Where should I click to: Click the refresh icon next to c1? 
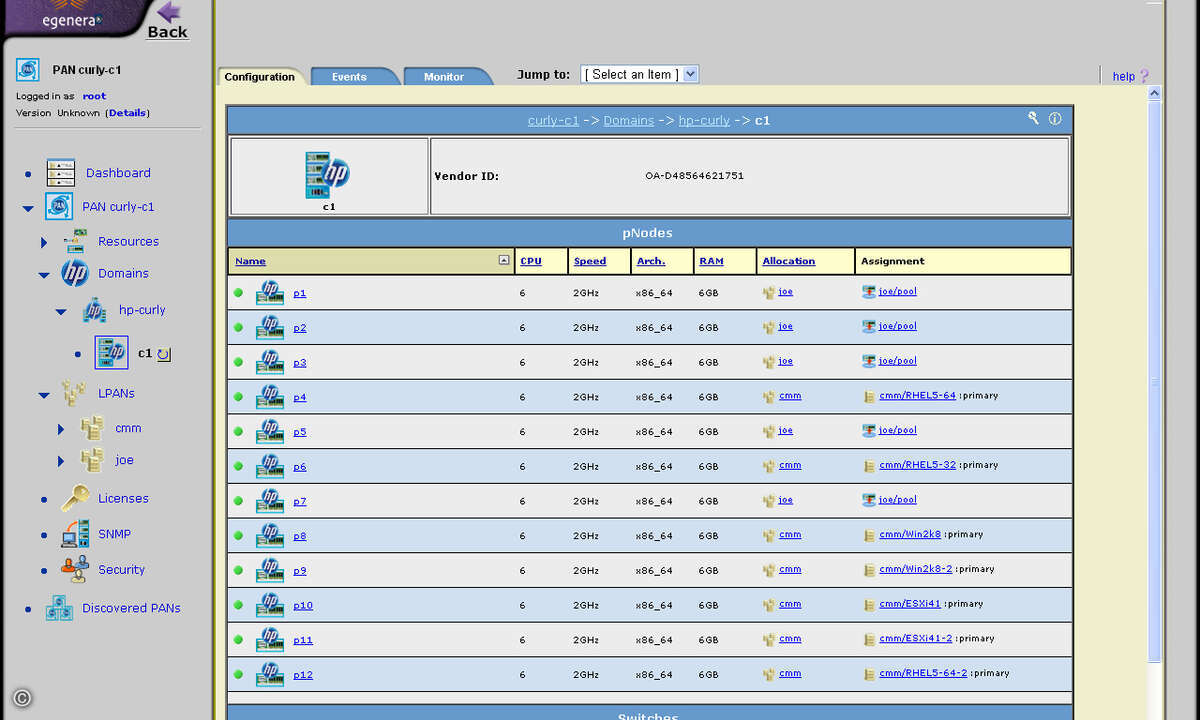click(x=164, y=354)
